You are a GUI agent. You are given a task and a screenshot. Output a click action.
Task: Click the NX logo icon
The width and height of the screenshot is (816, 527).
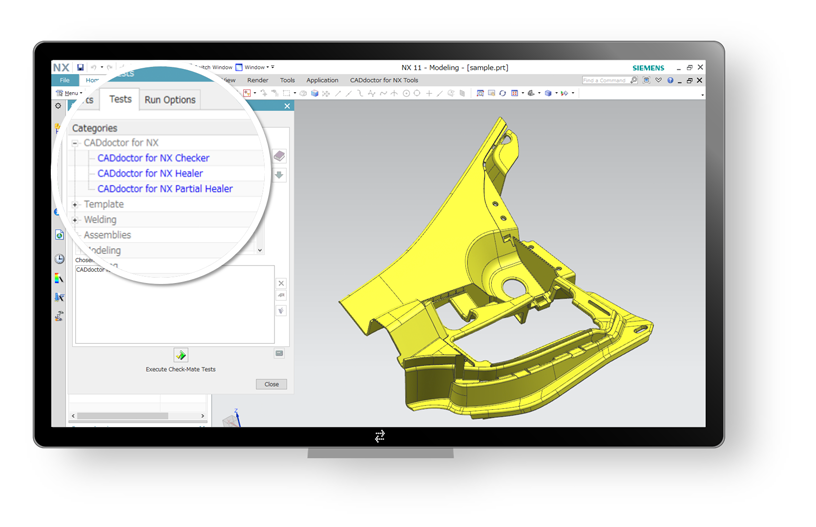tap(61, 68)
